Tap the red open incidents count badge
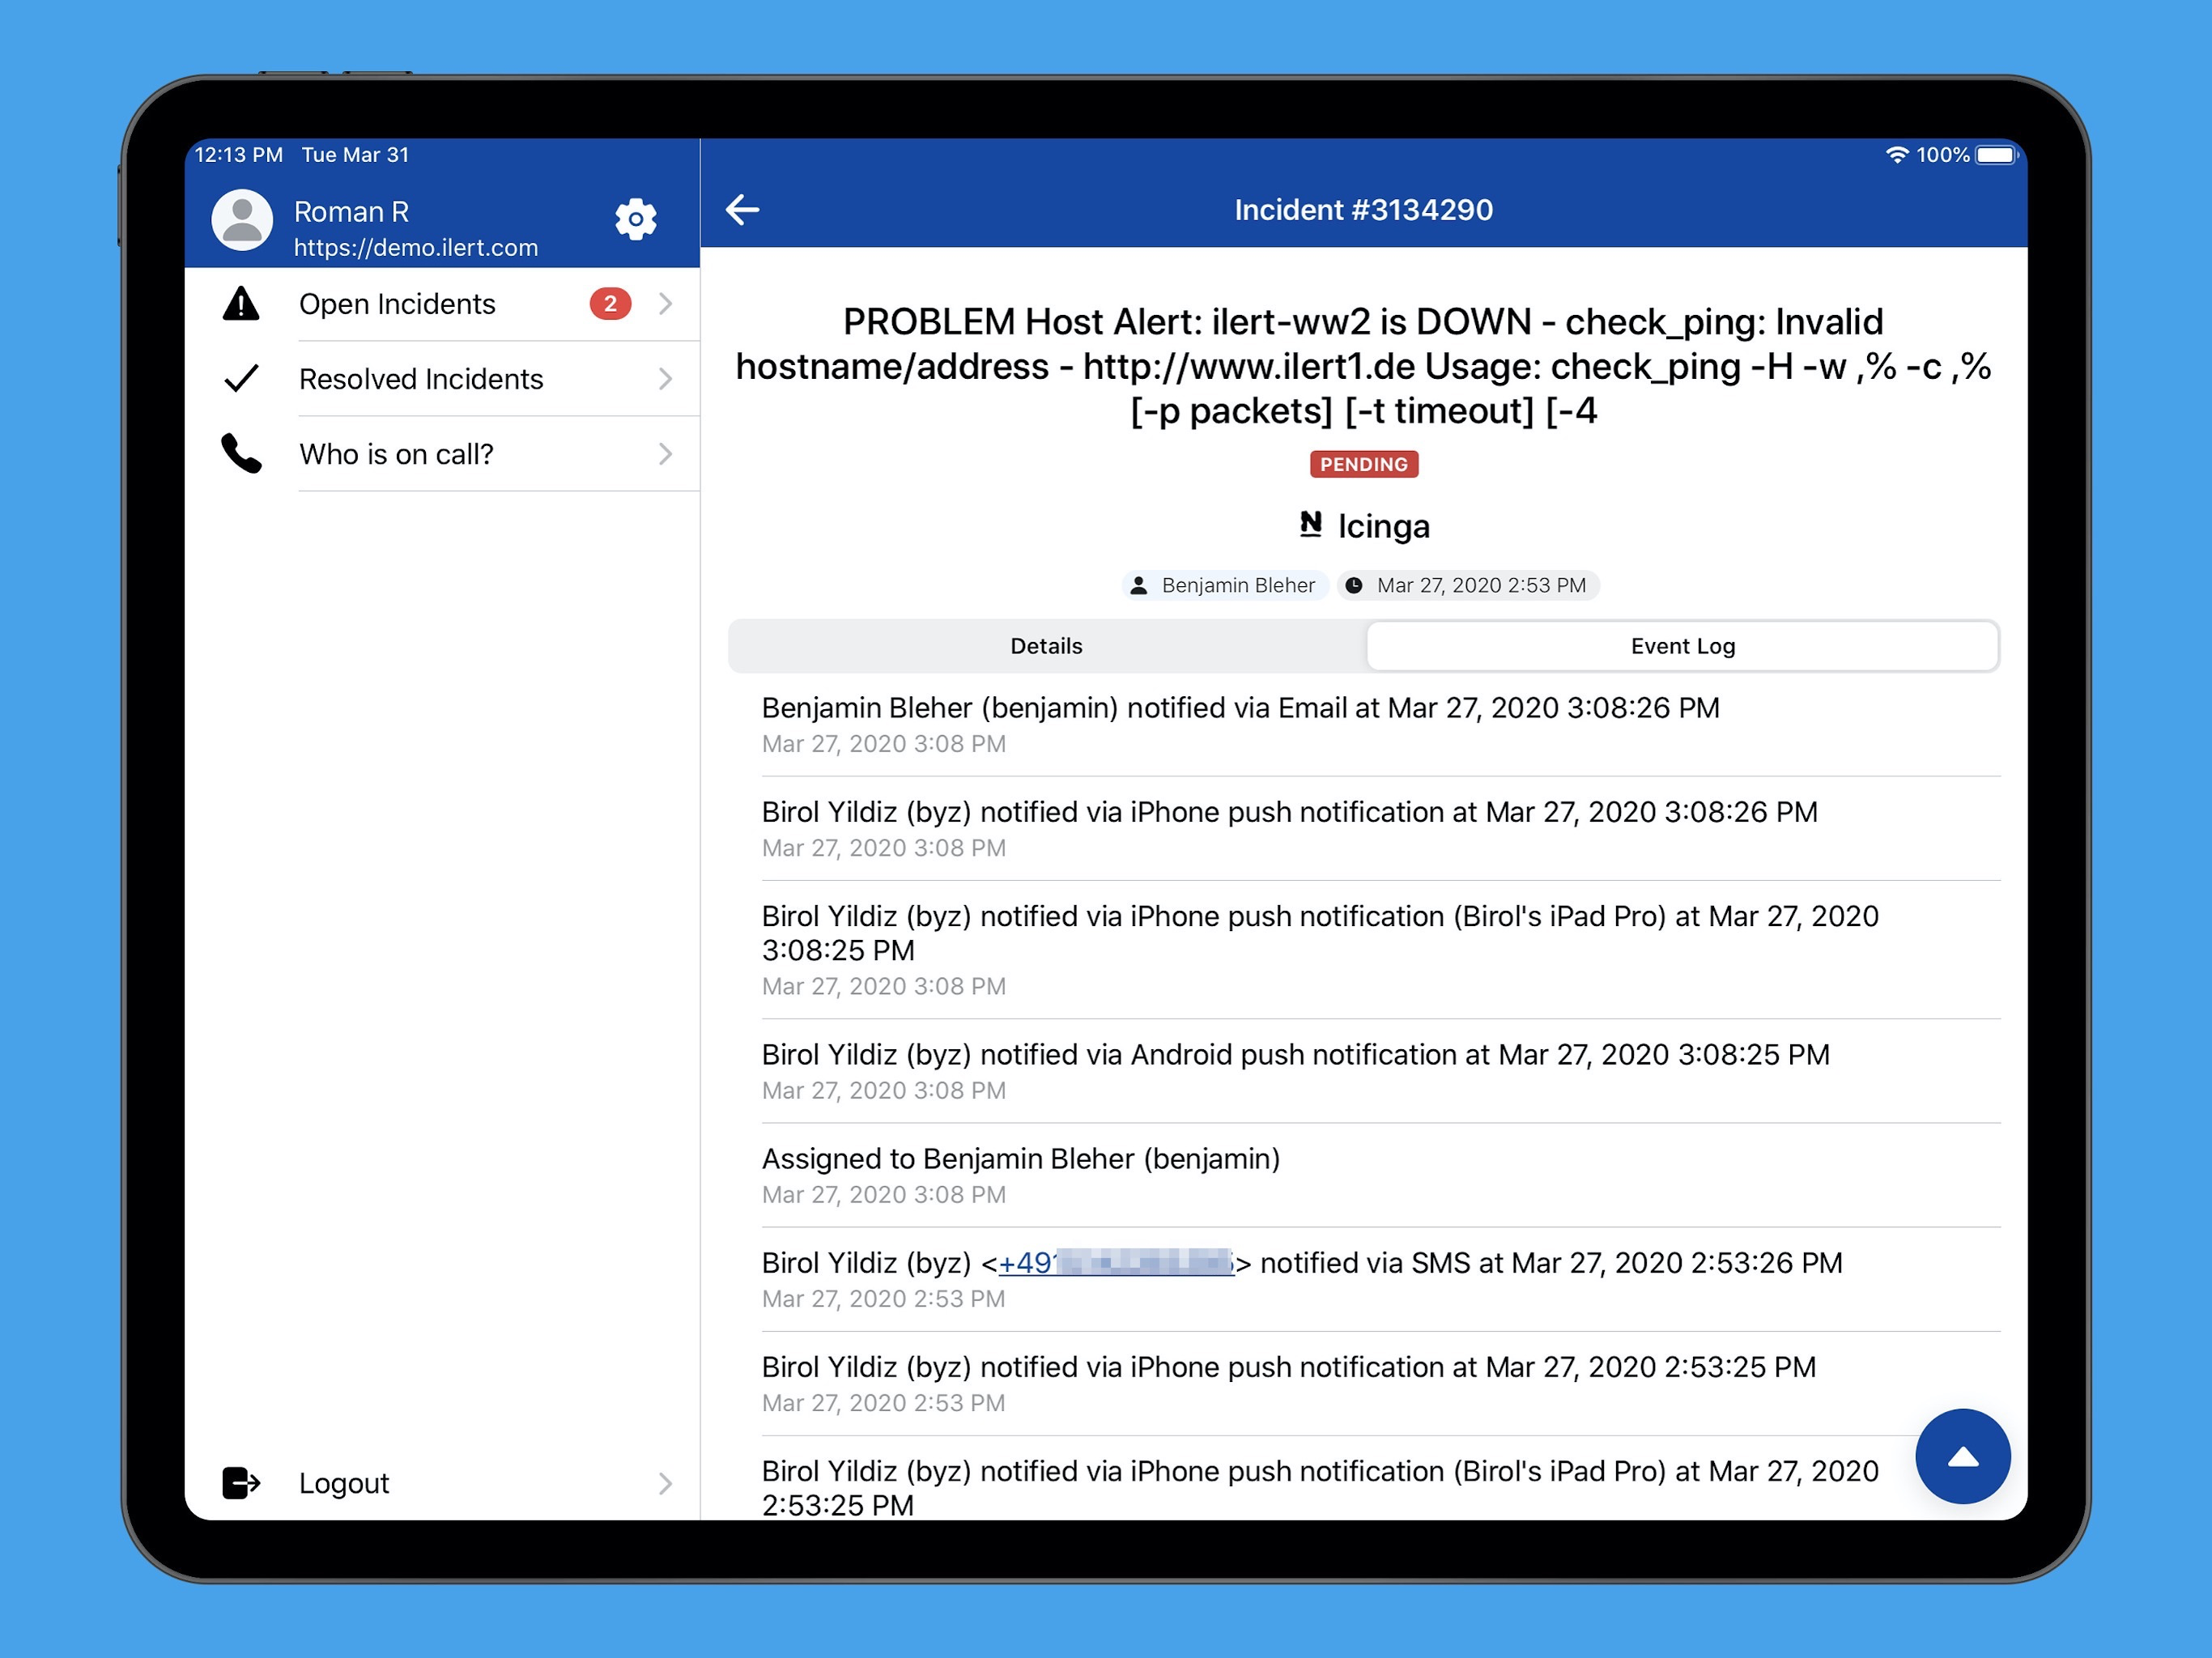2212x1658 pixels. [x=610, y=303]
